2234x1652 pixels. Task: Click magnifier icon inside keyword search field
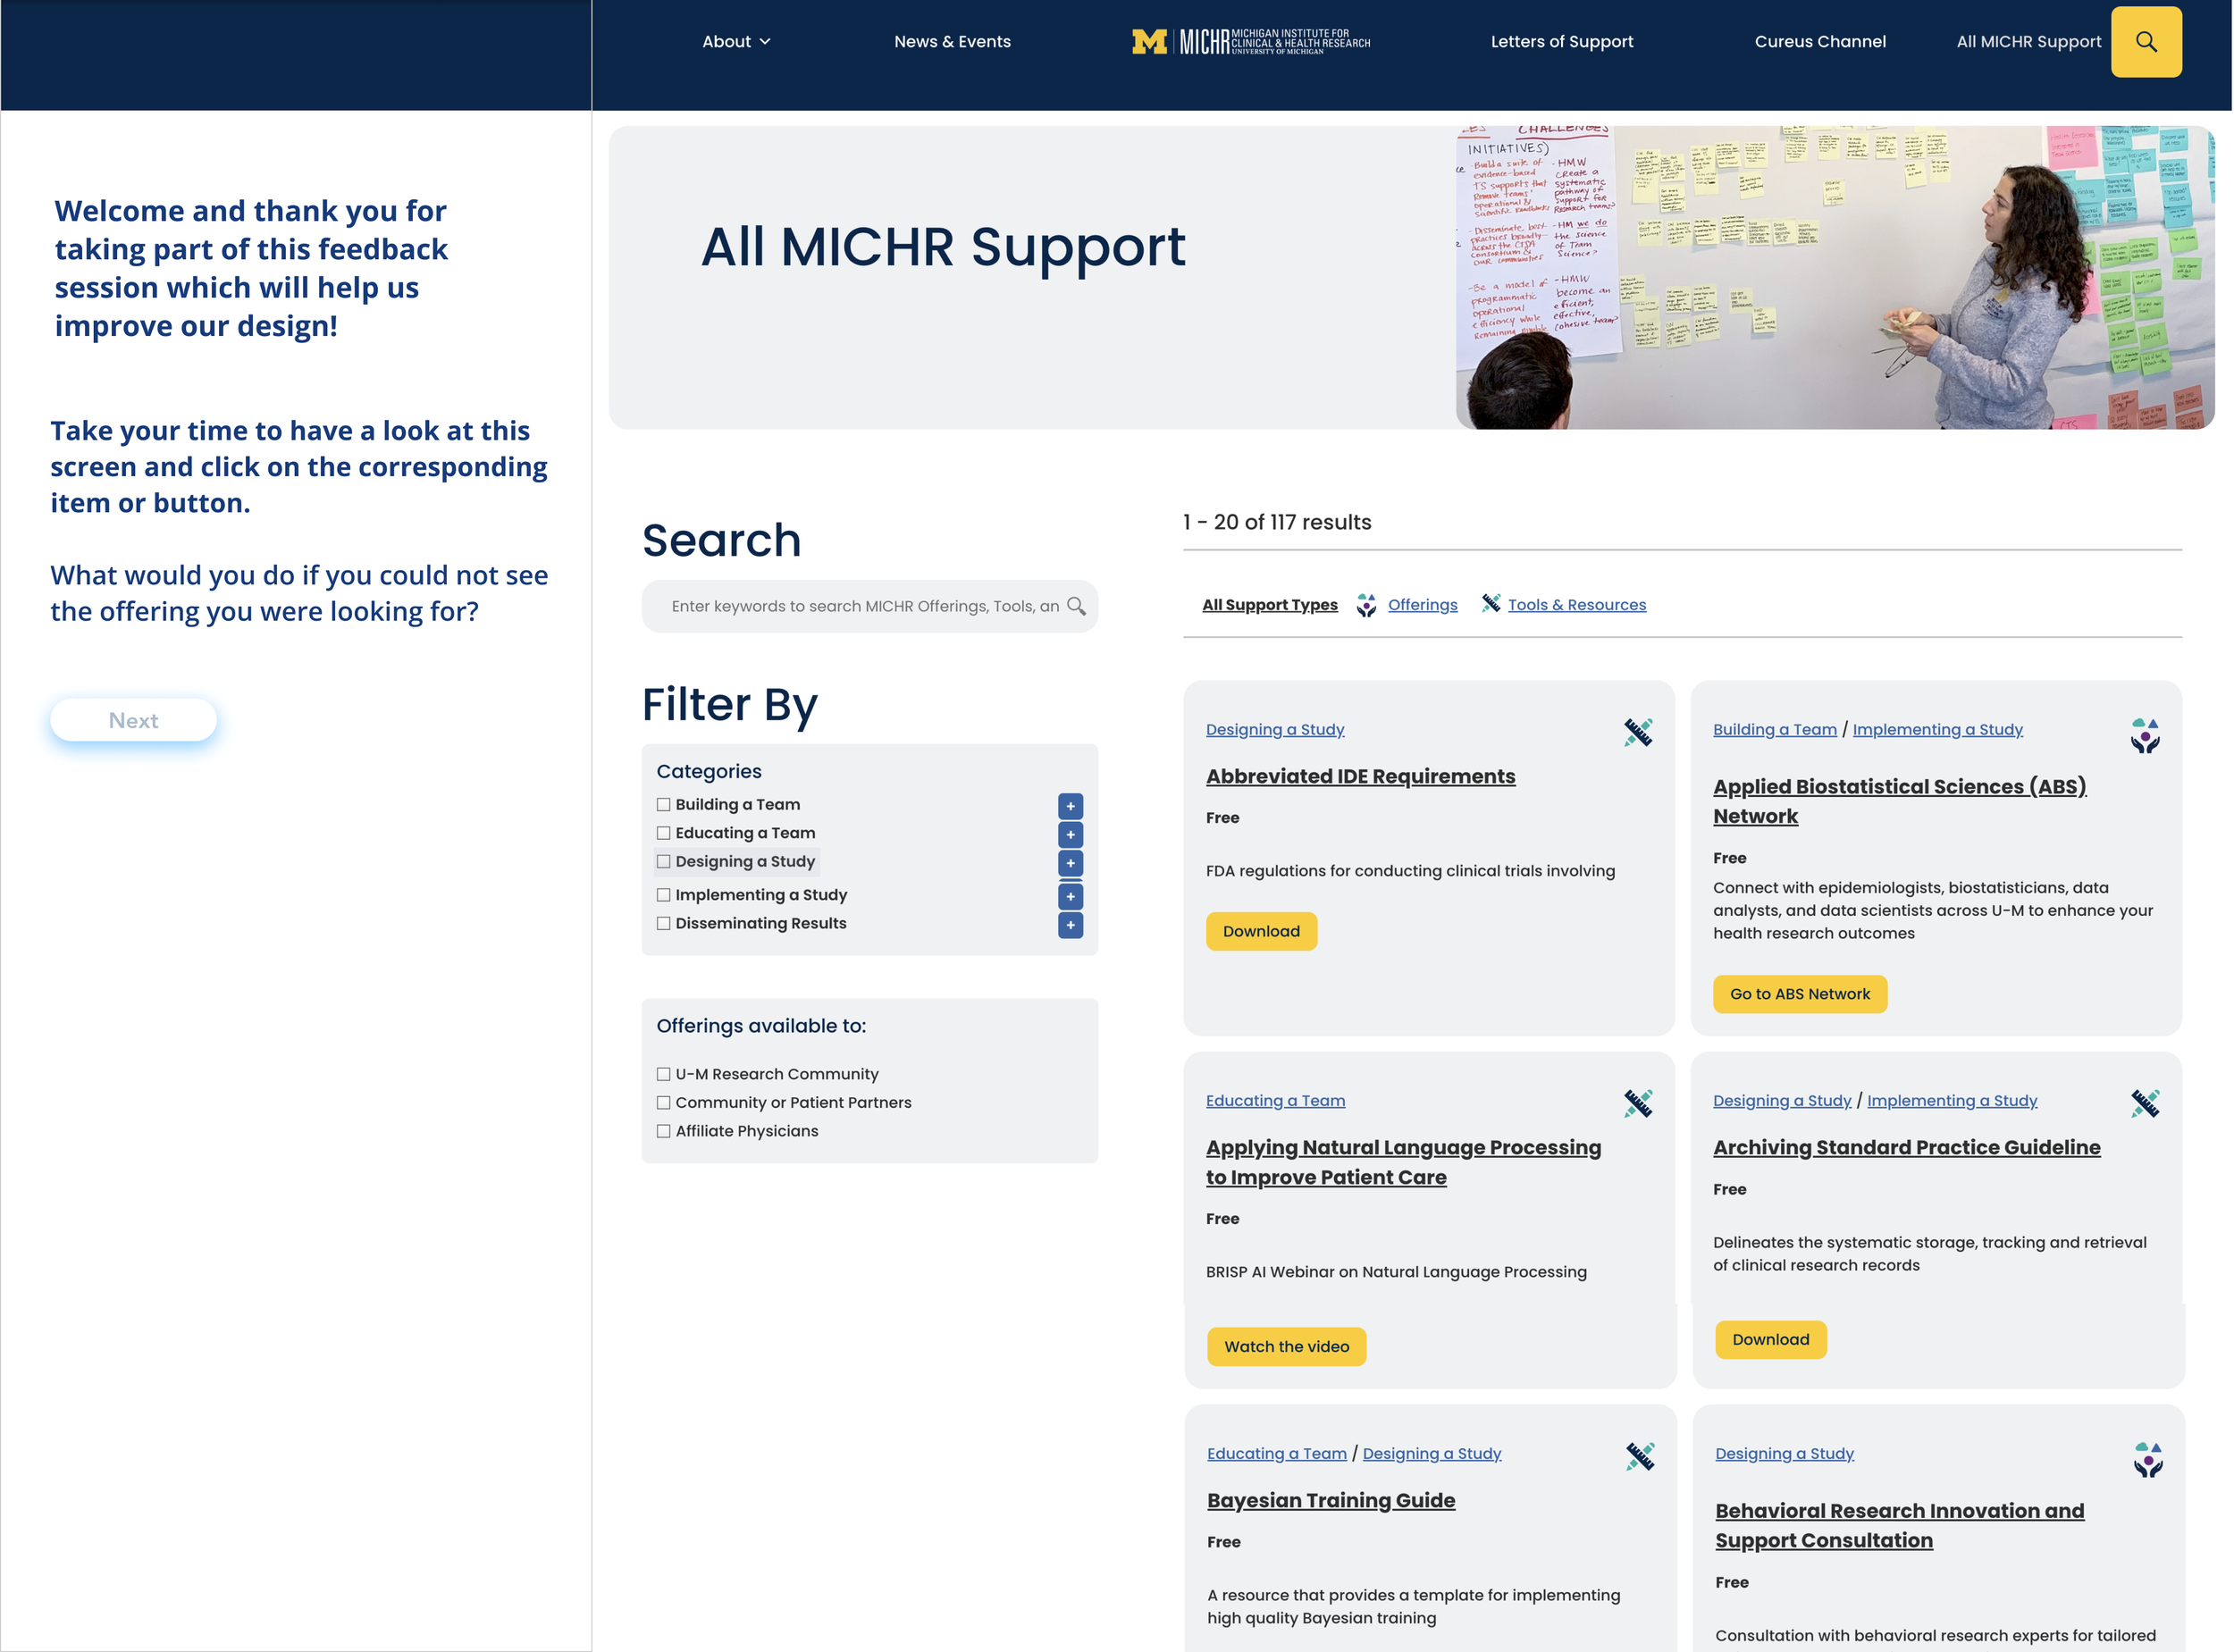pyautogui.click(x=1076, y=606)
